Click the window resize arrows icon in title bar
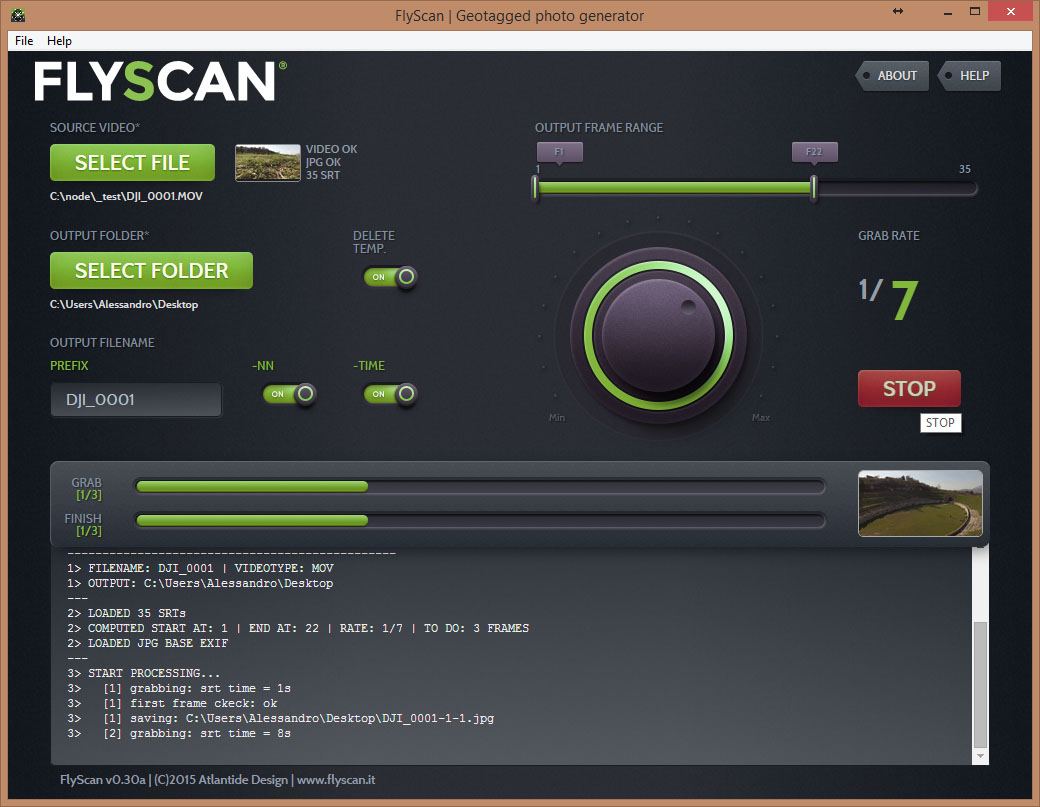This screenshot has width=1040, height=807. (x=898, y=11)
